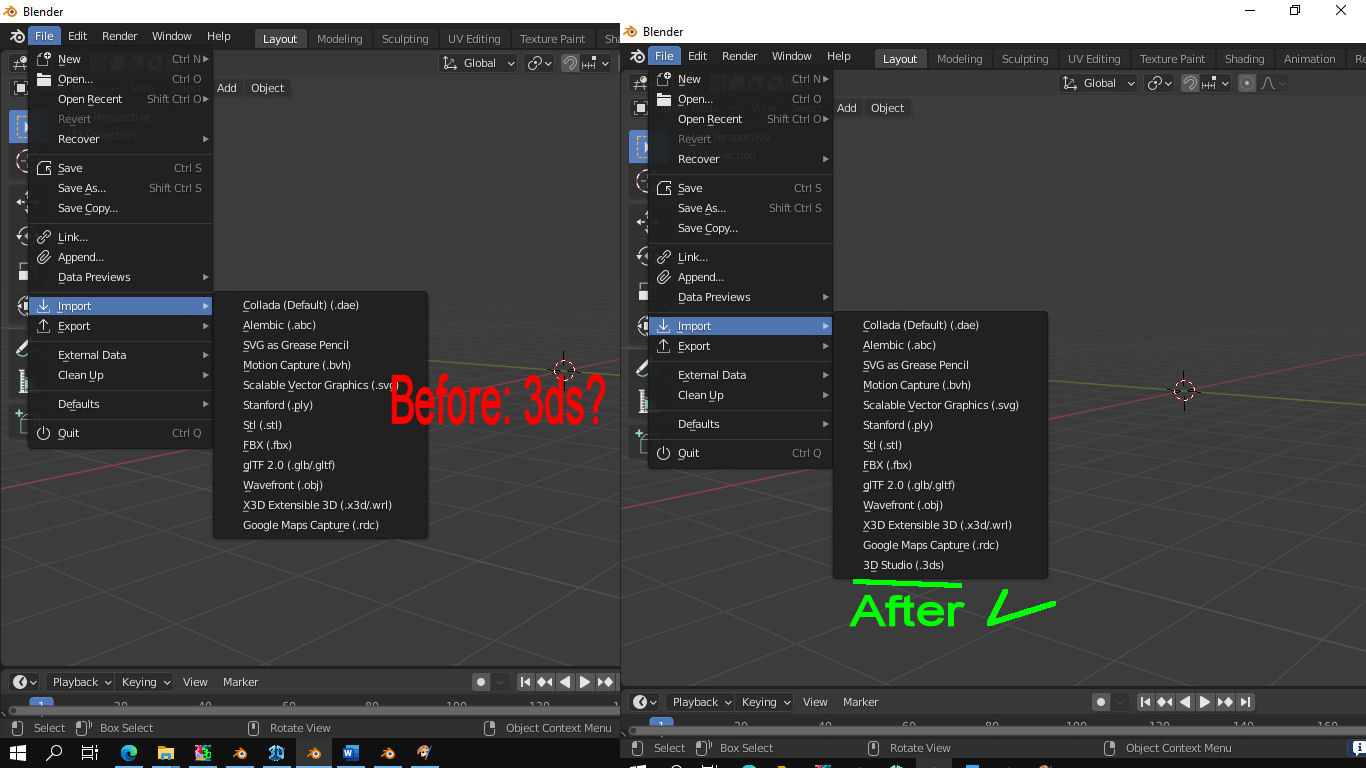
Task: Open proportional falloff curve menu in right window
Action: [1272, 83]
